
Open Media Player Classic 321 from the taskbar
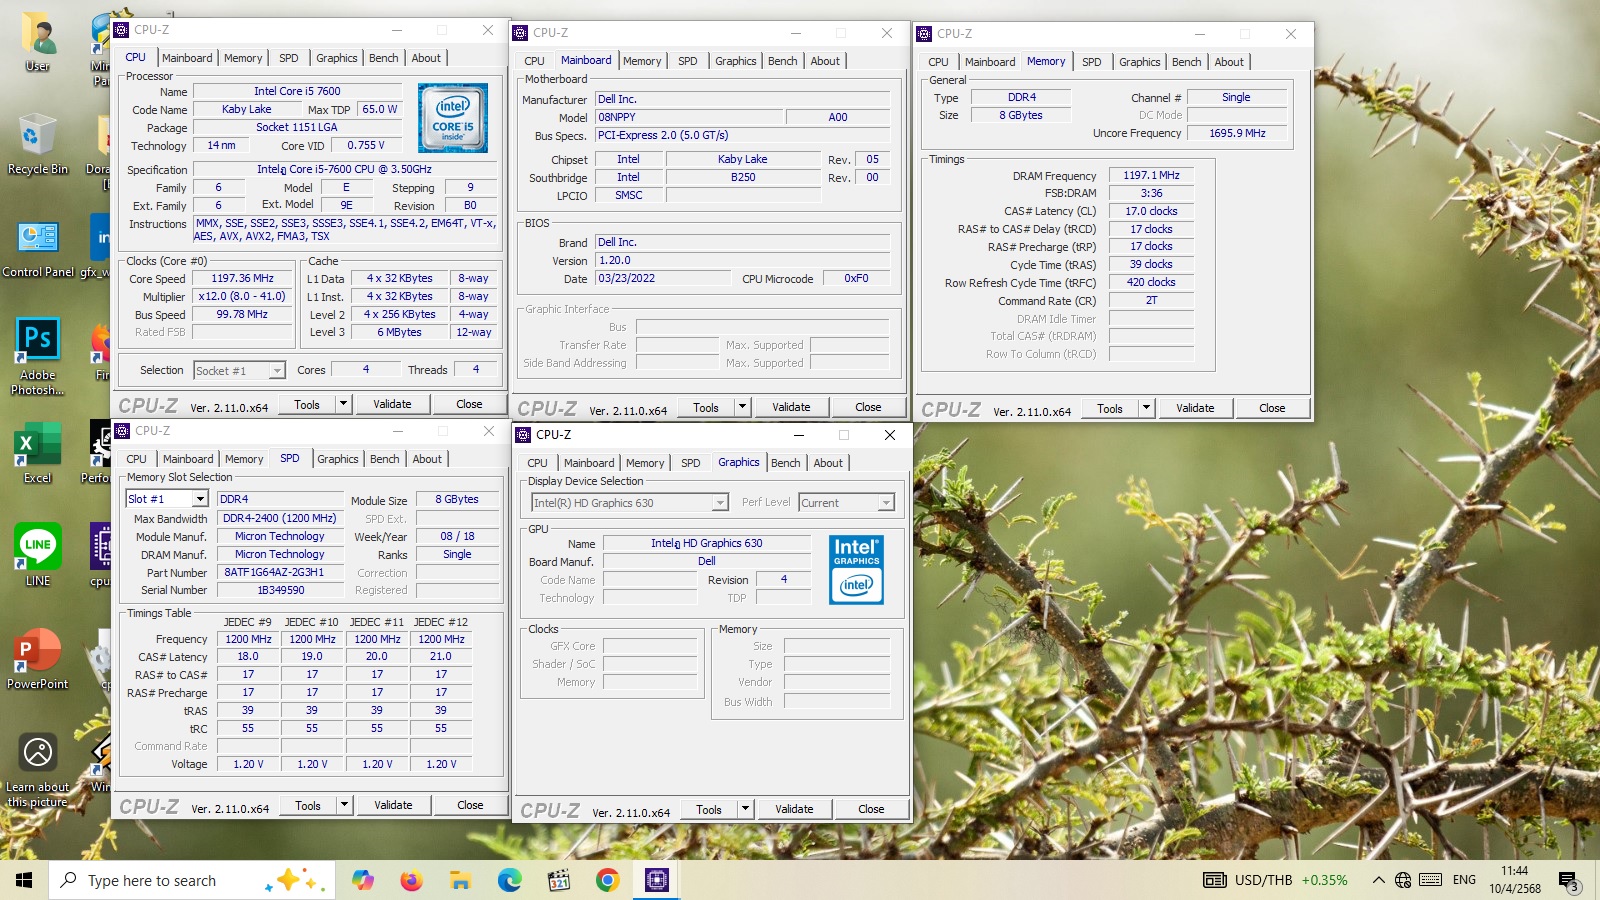pyautogui.click(x=558, y=880)
